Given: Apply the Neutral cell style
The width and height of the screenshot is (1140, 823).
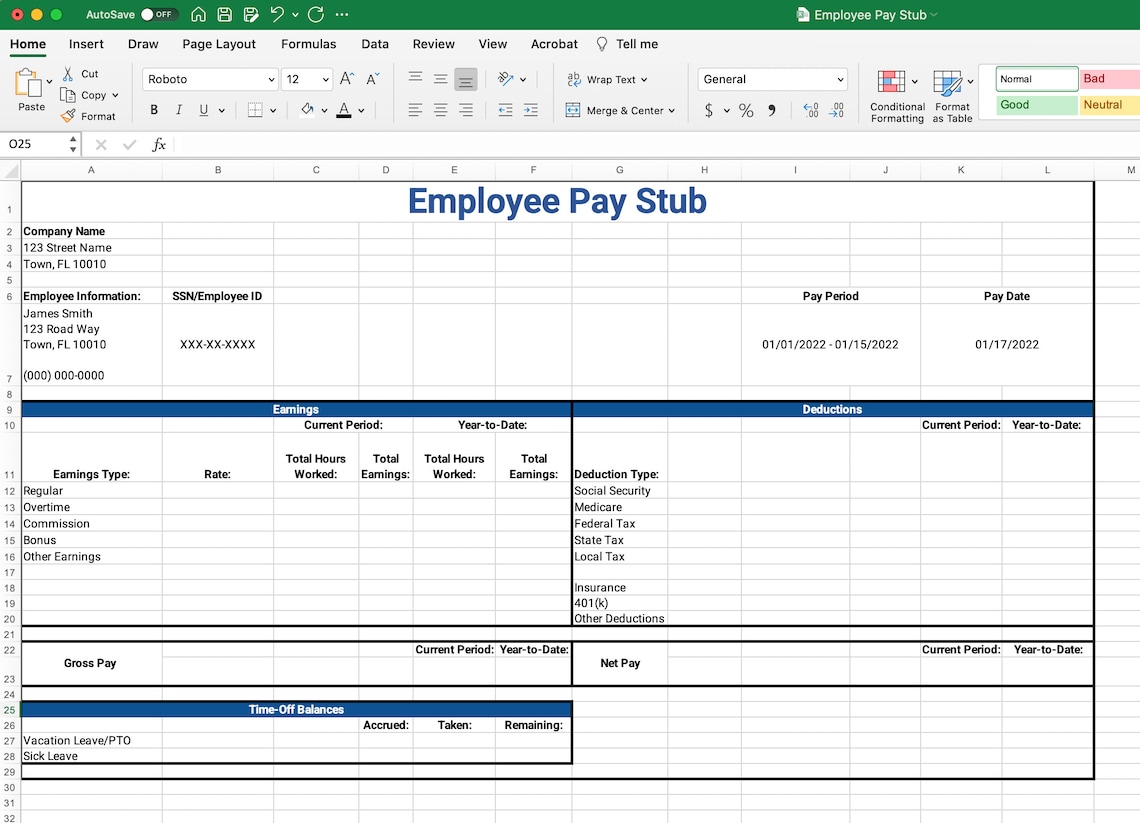Looking at the screenshot, I should coord(1109,105).
